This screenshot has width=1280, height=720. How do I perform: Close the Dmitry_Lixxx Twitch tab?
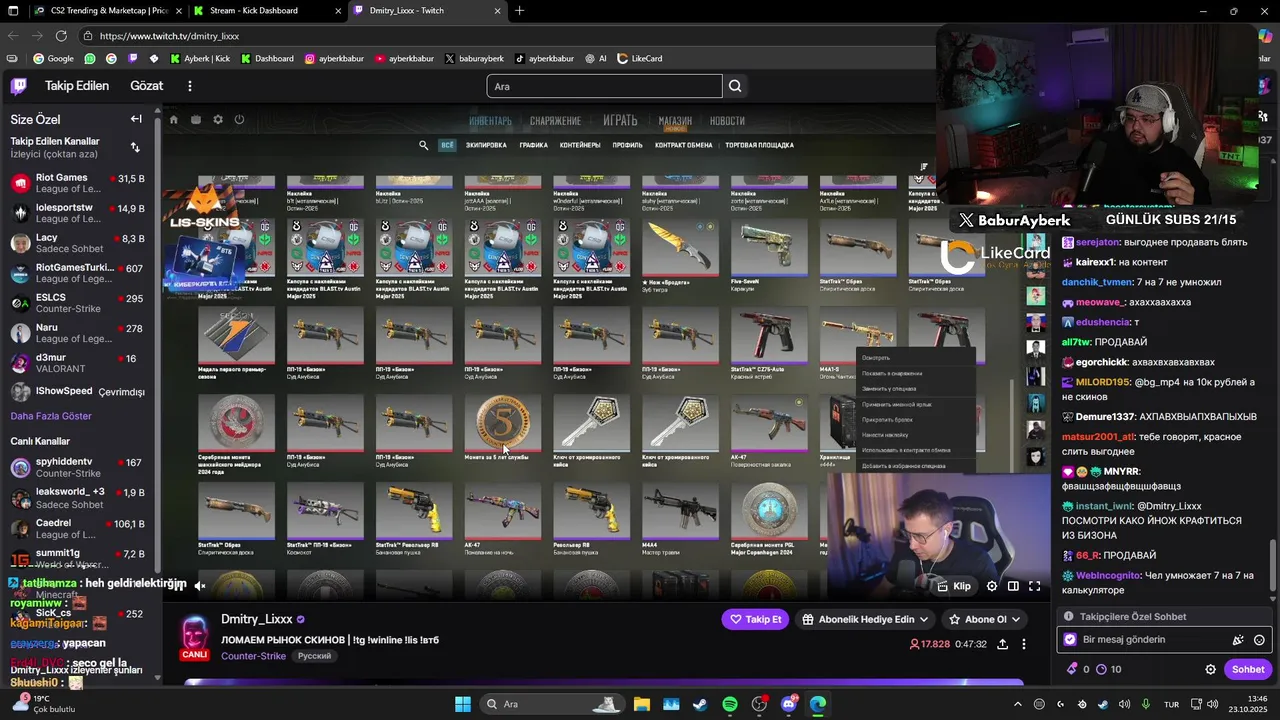click(495, 11)
